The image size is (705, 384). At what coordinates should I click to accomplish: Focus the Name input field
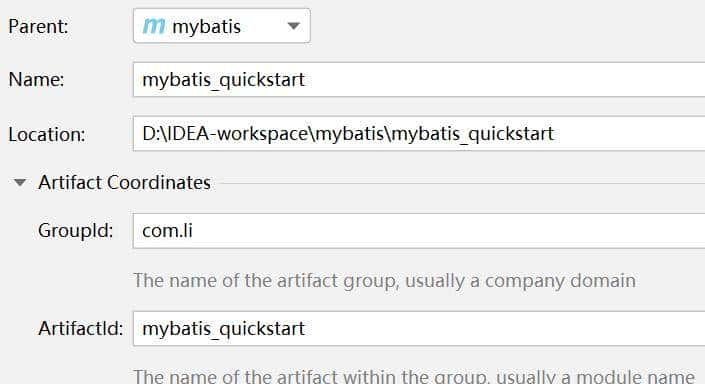(x=419, y=80)
